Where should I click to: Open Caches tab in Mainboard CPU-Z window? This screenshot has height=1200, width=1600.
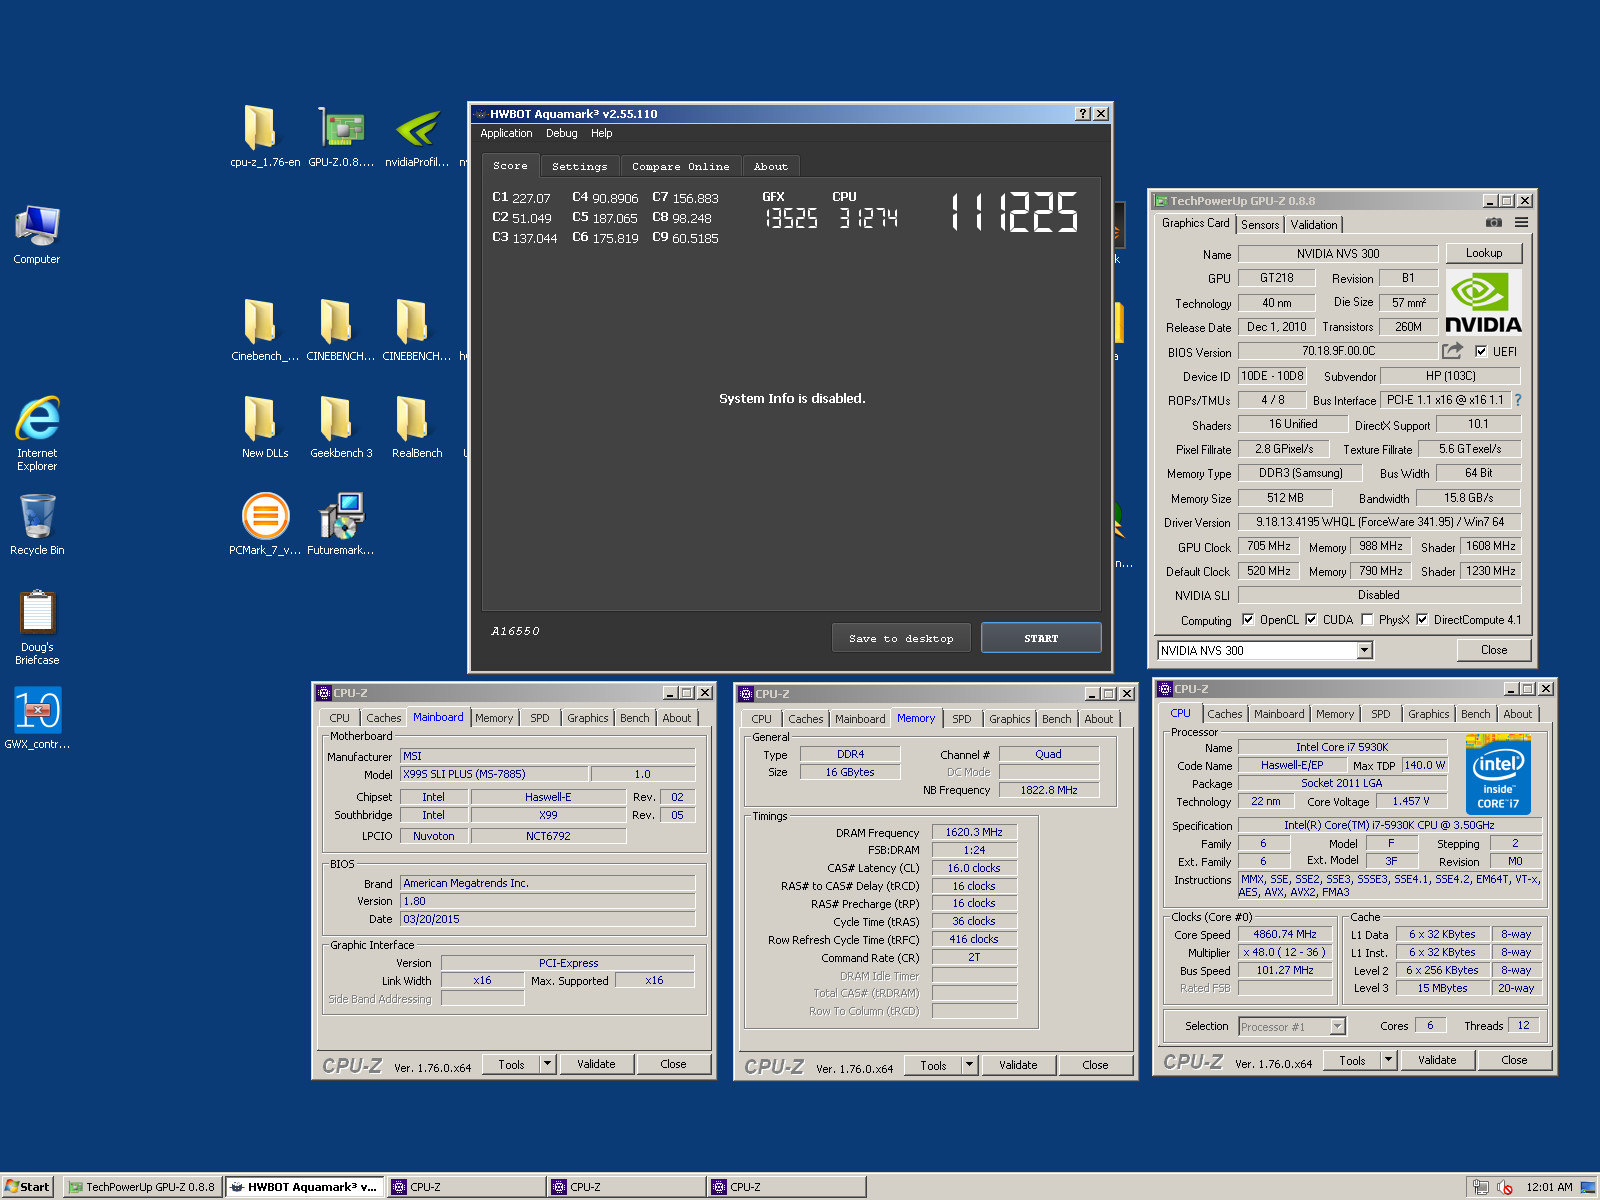point(383,718)
